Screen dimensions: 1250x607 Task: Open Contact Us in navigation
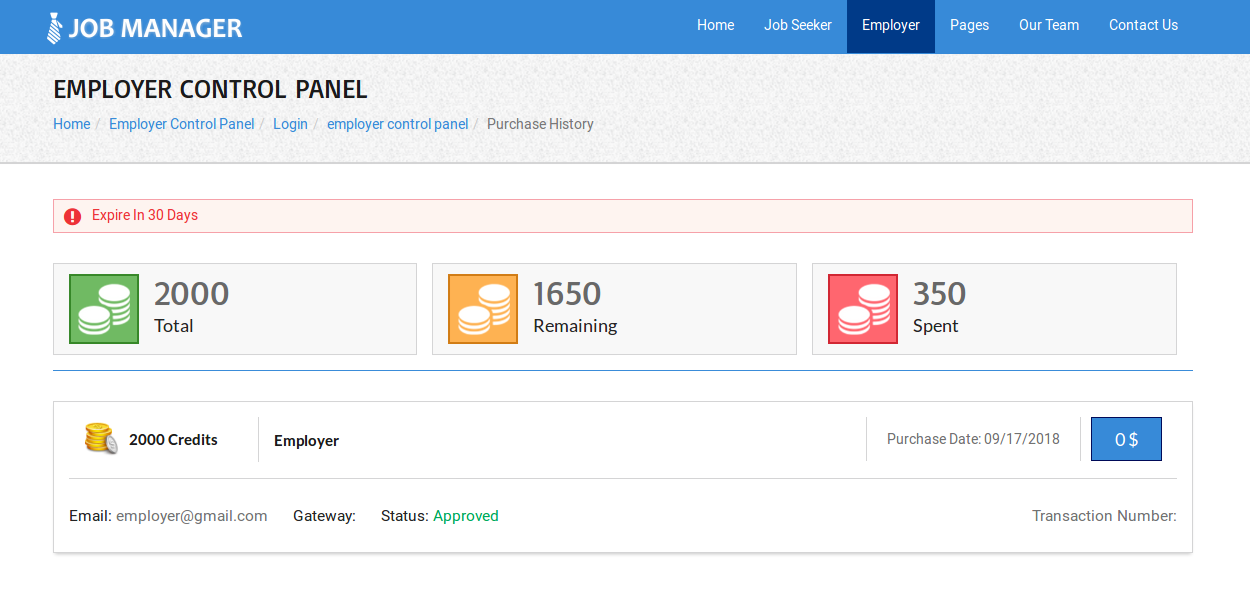click(x=1144, y=25)
